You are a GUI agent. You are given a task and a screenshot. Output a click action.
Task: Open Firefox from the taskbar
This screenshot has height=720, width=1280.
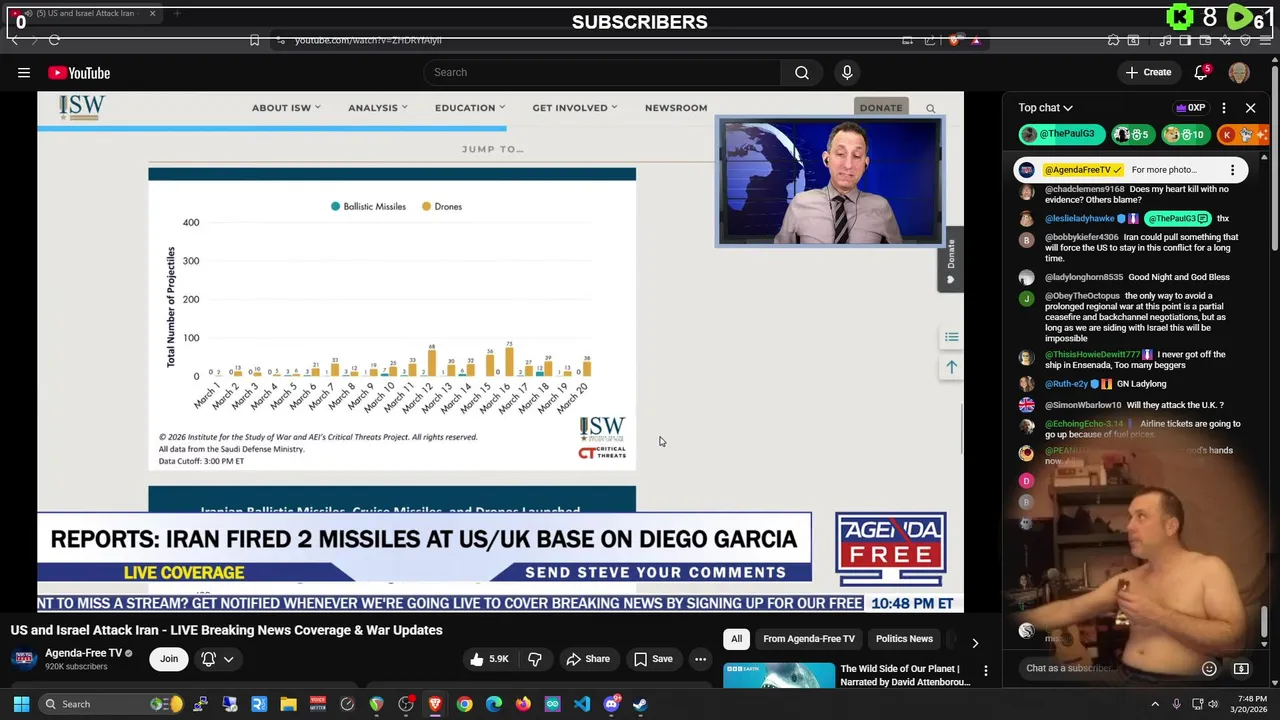pyautogui.click(x=523, y=704)
